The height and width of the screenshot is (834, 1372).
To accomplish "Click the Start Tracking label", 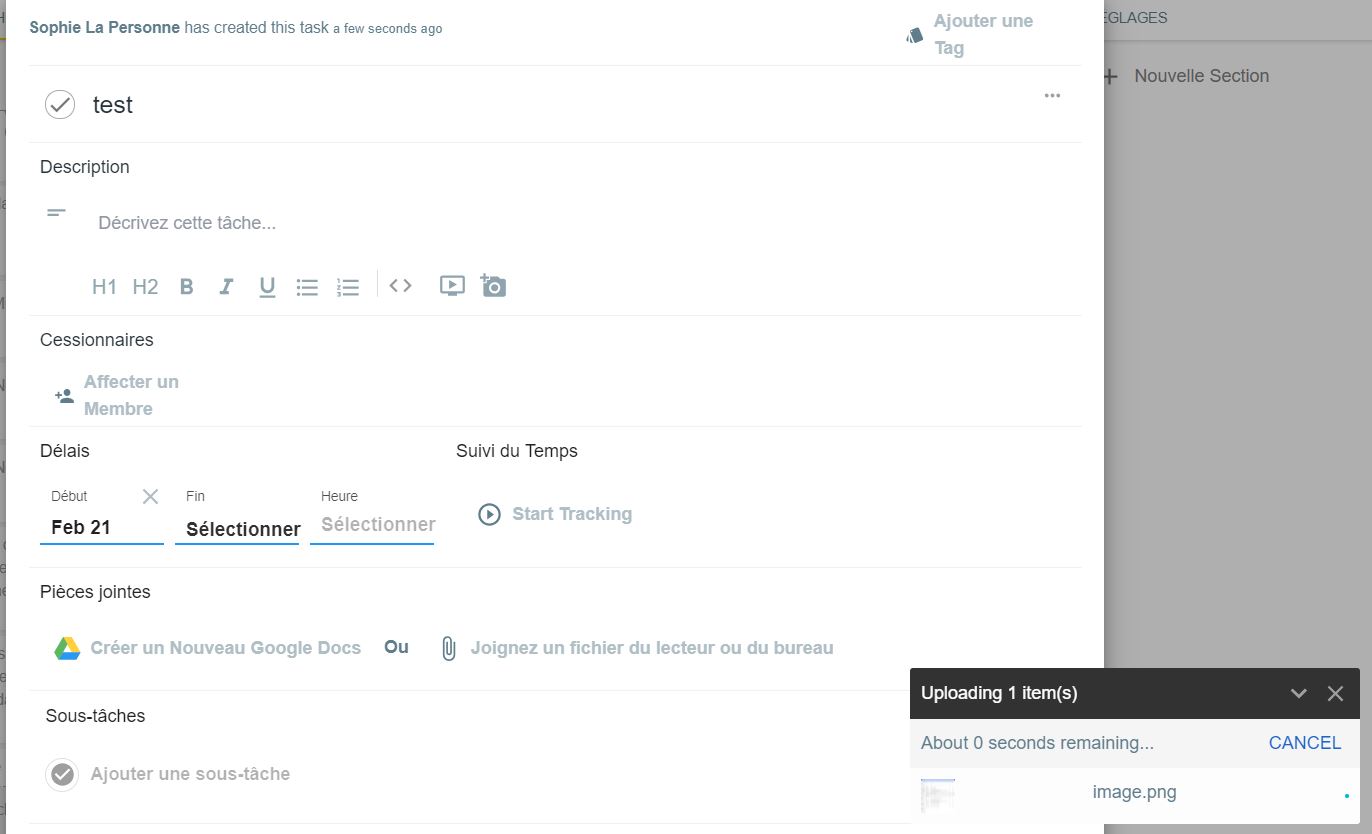I will tap(572, 514).
